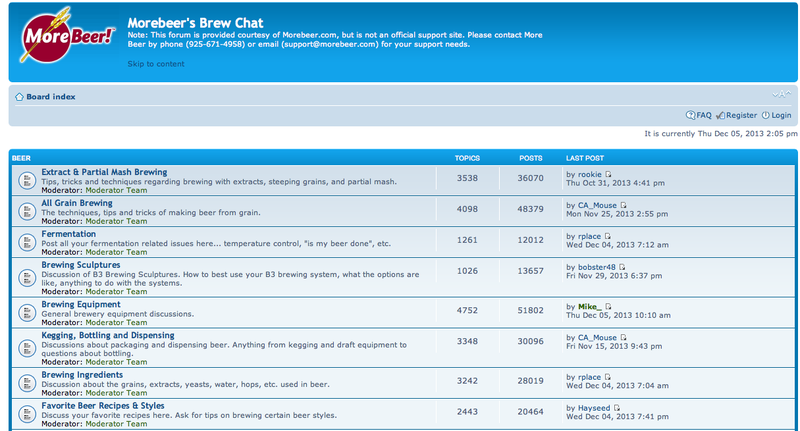Click forum icon for Favorite Beer Recipes & Styles

click(27, 414)
